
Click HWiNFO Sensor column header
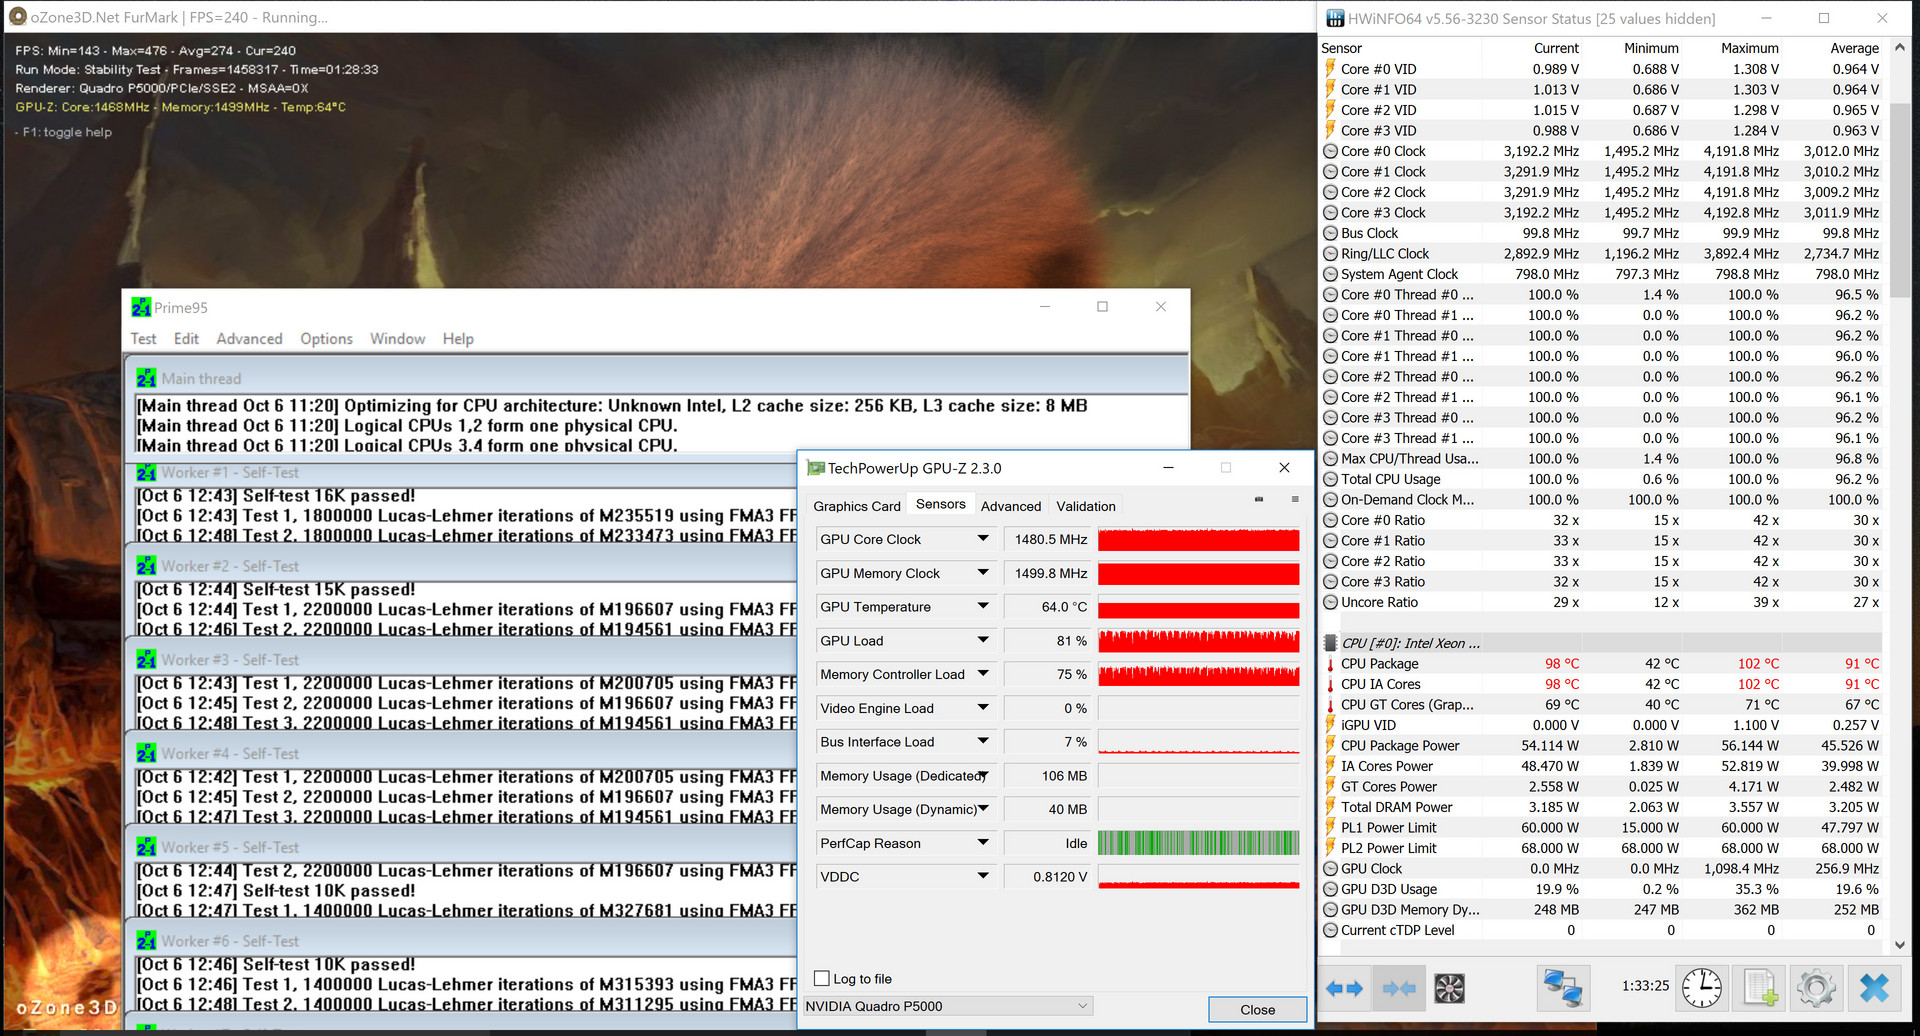coord(1400,48)
